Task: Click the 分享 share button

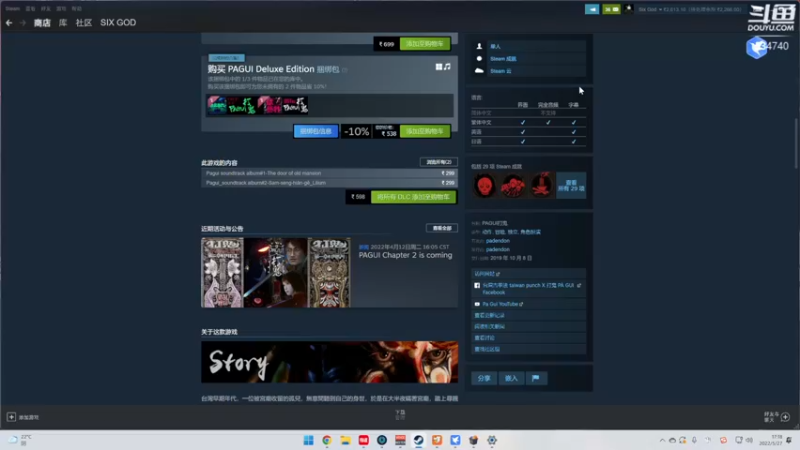Action: 484,378
